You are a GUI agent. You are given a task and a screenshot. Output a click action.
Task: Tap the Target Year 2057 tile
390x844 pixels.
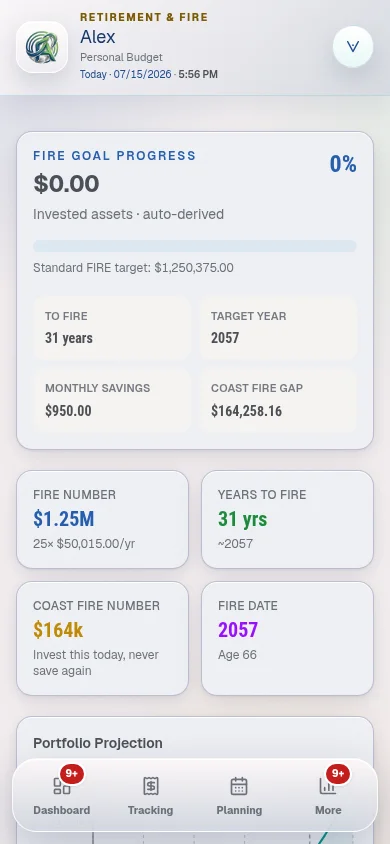coord(278,328)
